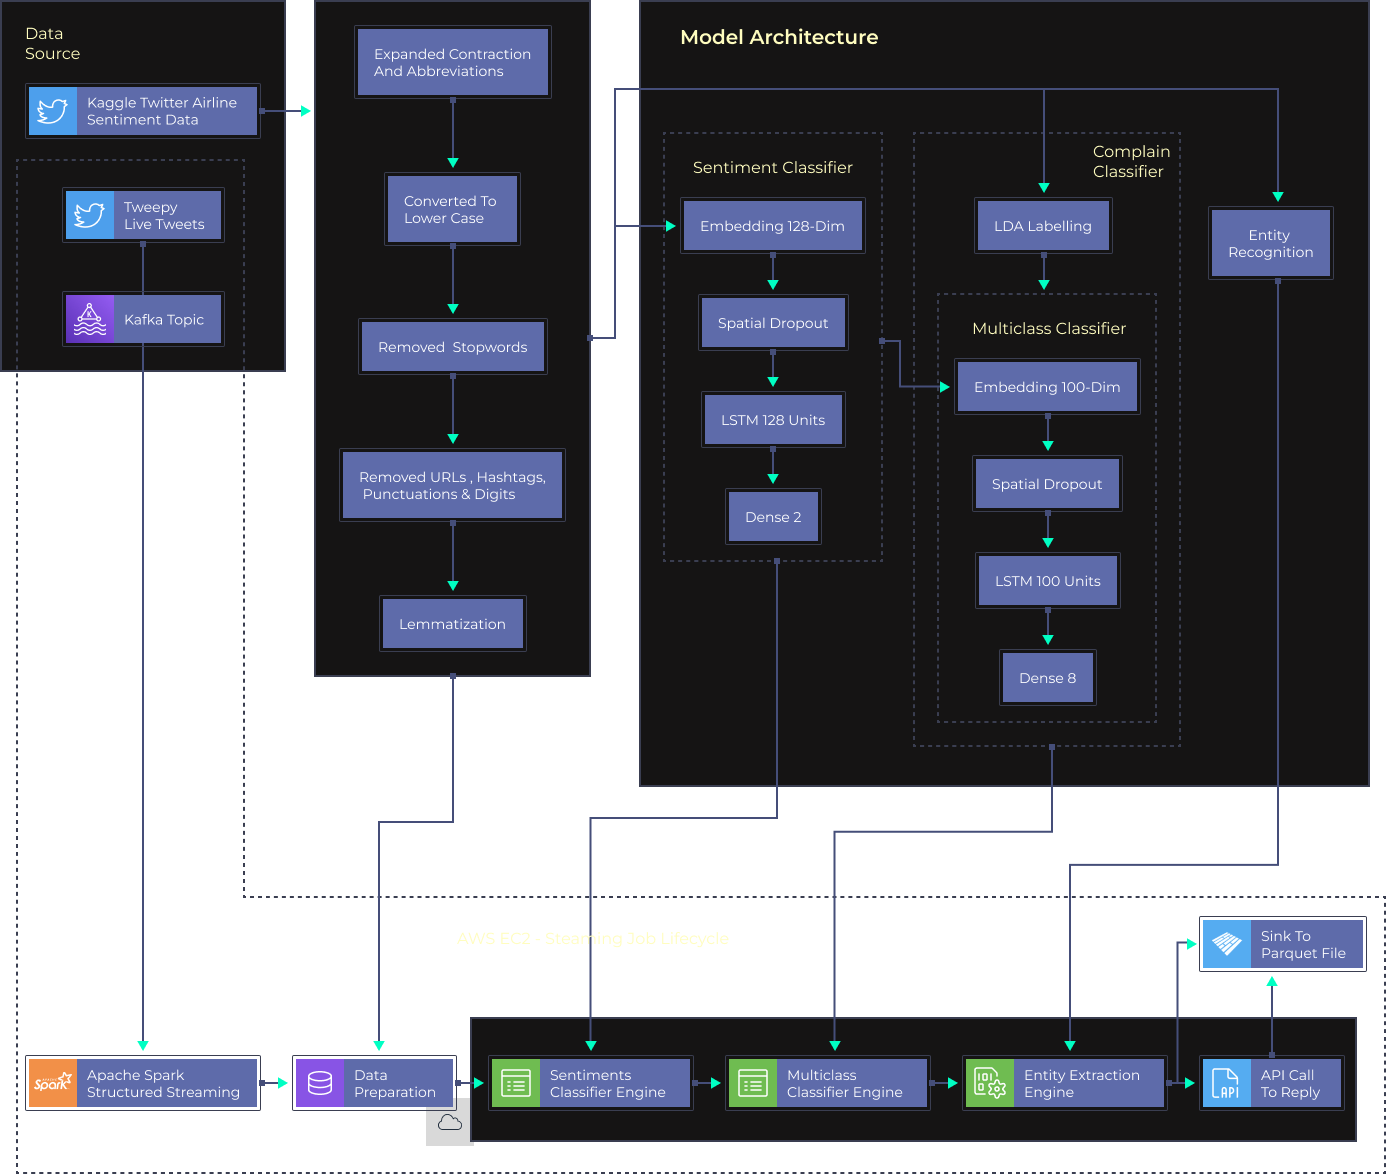The image size is (1386, 1174).
Task: Click the Removed Stopwords block
Action: click(x=452, y=347)
